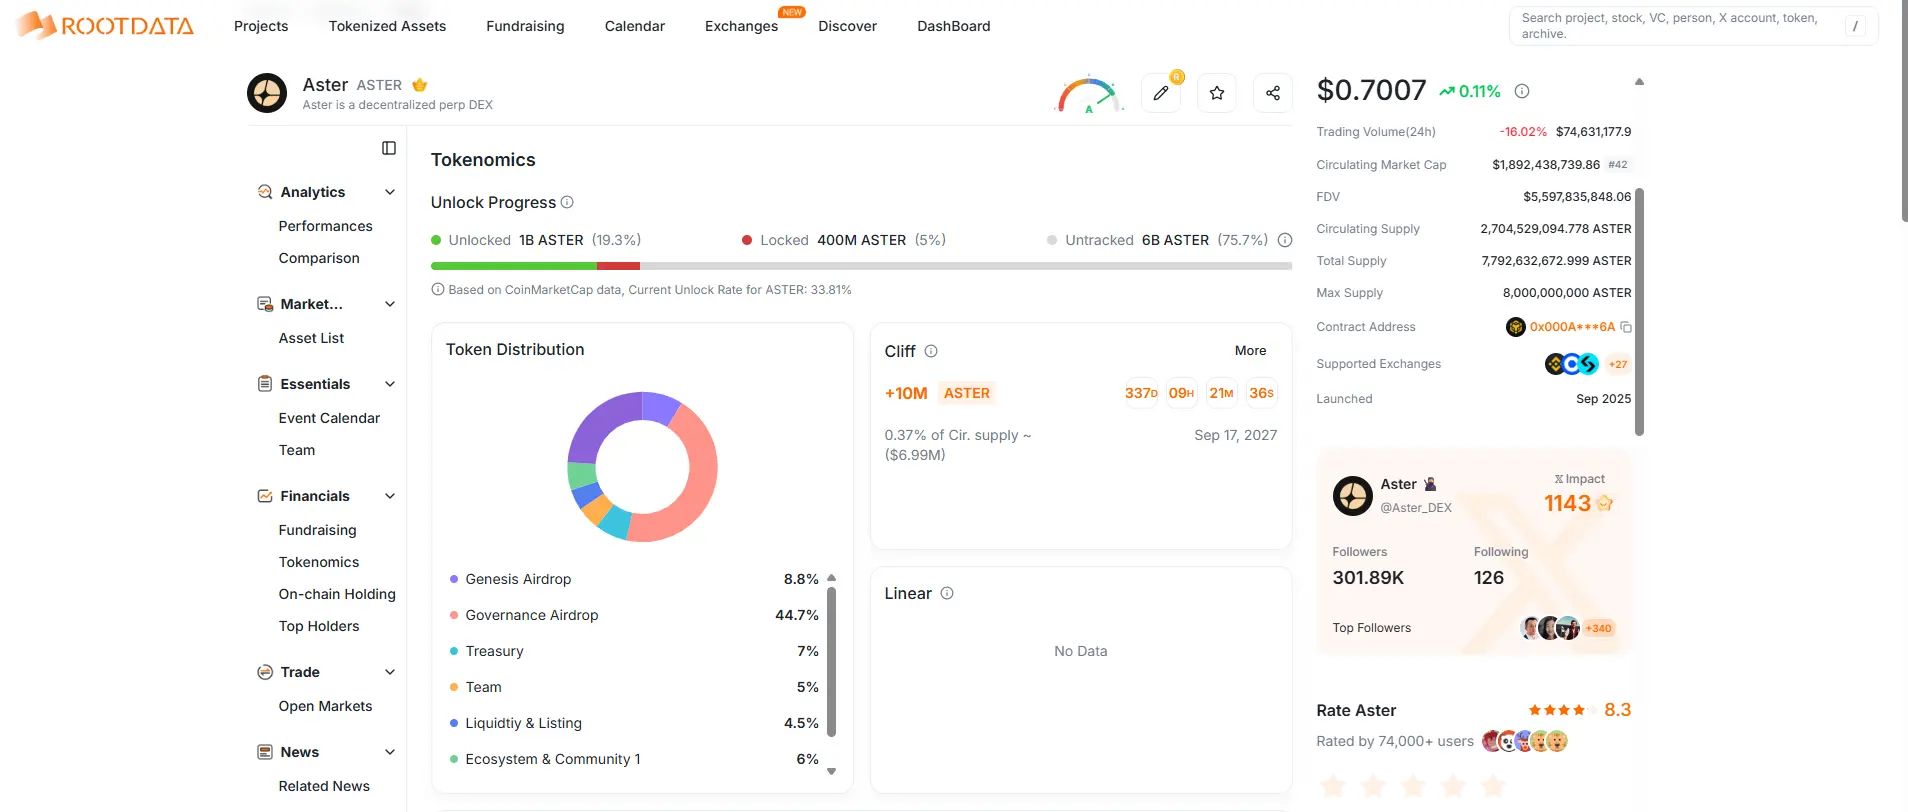
Task: Open the Fundraising menu
Action: point(525,26)
